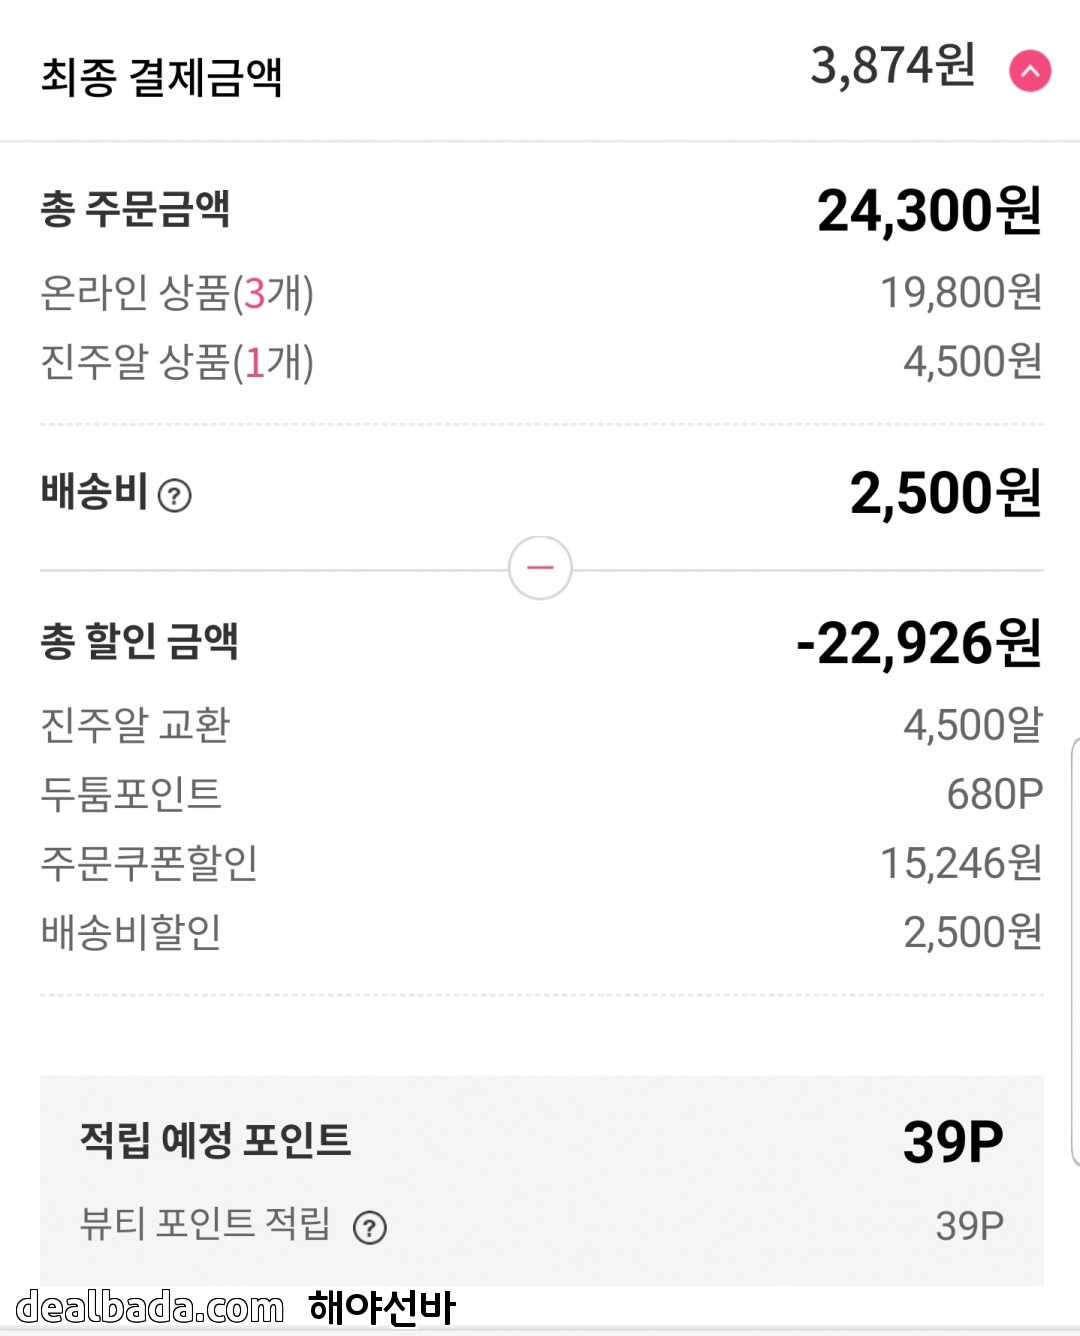Screen dimensions: 1080x1336
Task: Tap the 진주알 교환 discount row
Action: (135, 725)
